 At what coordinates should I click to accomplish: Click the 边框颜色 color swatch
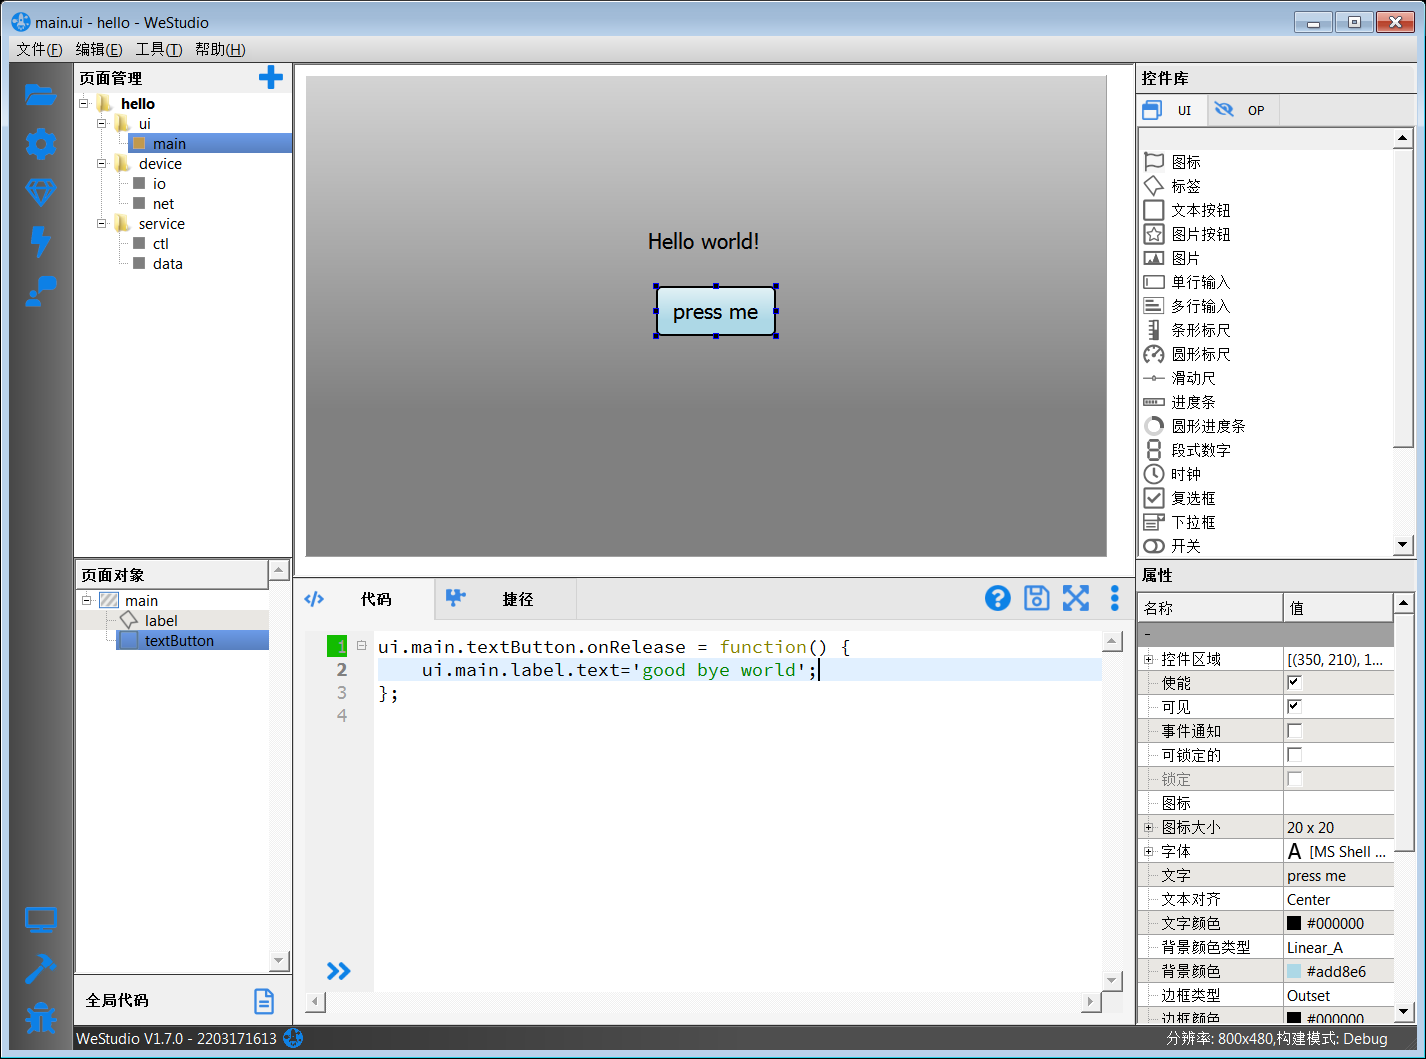pyautogui.click(x=1294, y=1018)
